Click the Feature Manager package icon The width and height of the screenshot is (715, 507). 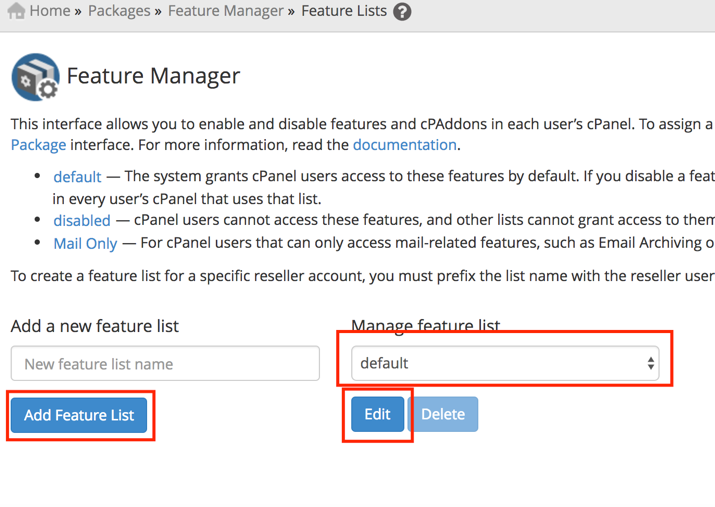click(36, 77)
